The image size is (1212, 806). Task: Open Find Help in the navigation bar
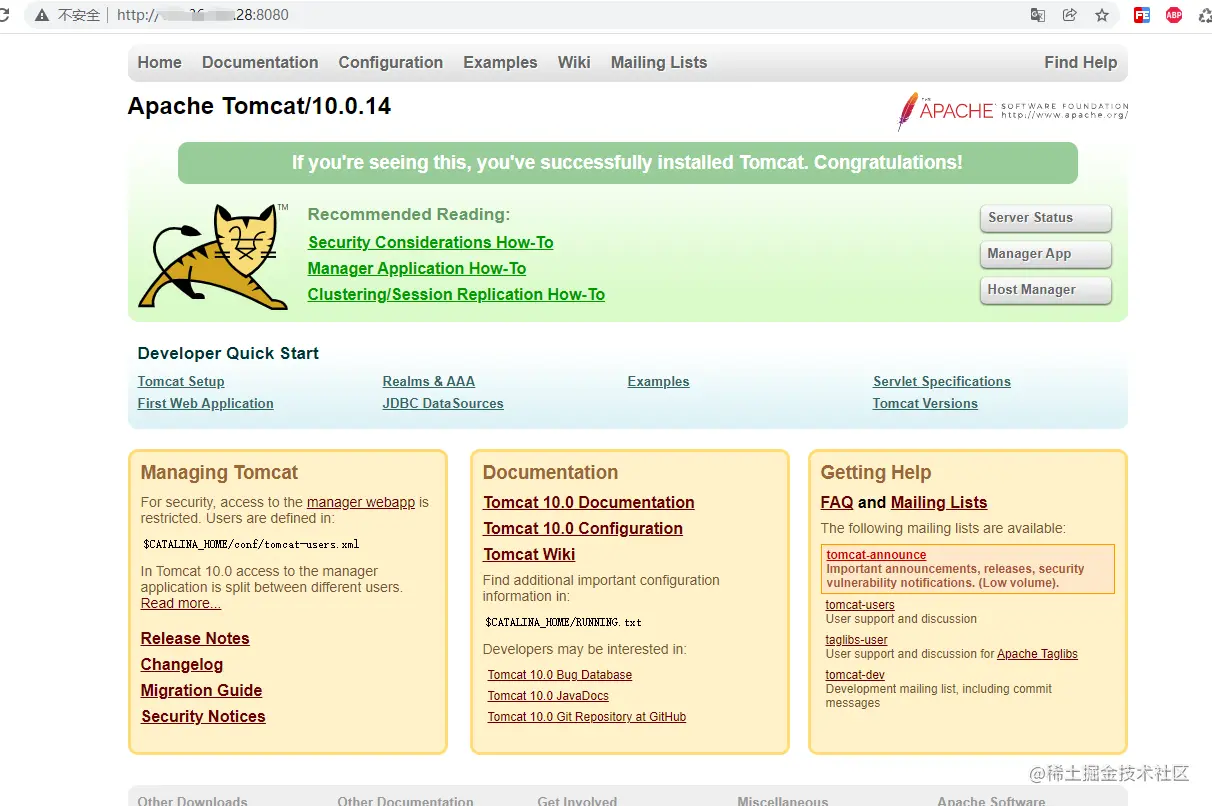click(x=1081, y=62)
